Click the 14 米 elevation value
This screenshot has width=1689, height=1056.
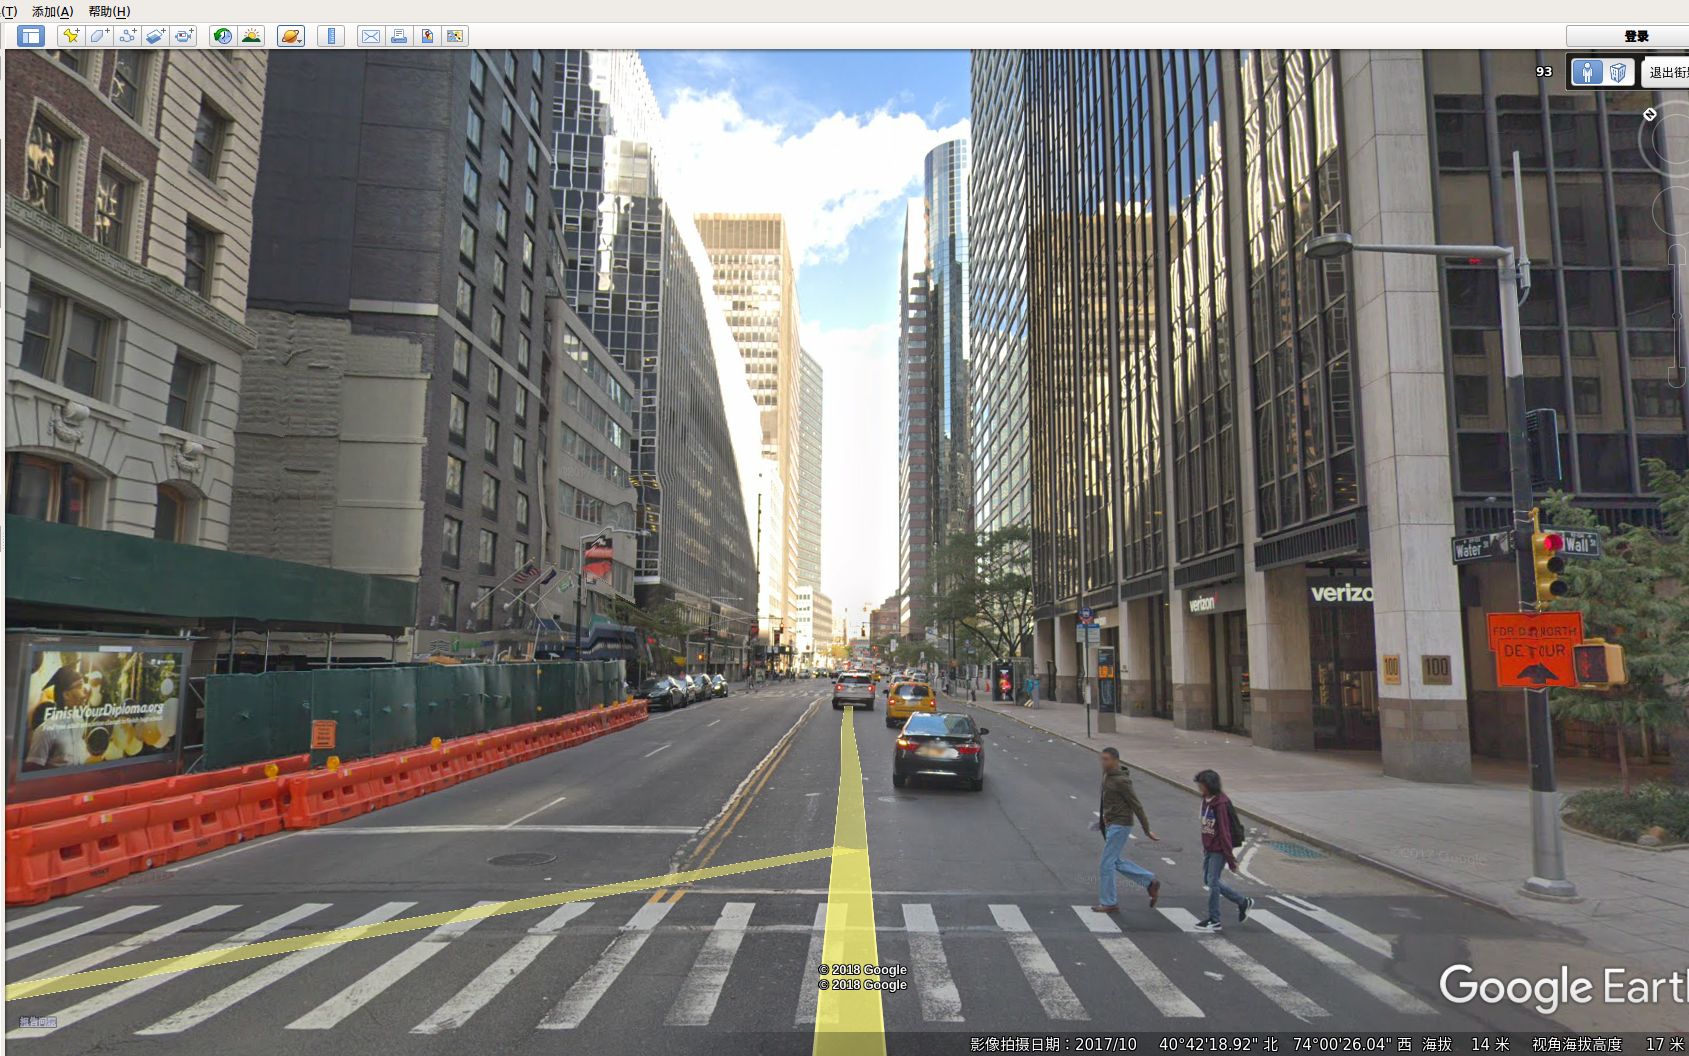(x=1490, y=1044)
